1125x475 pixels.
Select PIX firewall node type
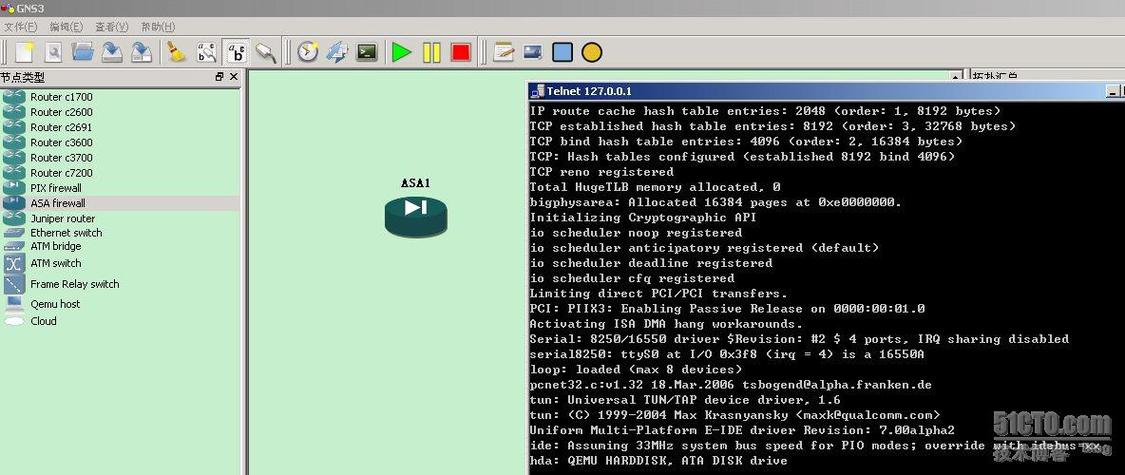(120, 188)
